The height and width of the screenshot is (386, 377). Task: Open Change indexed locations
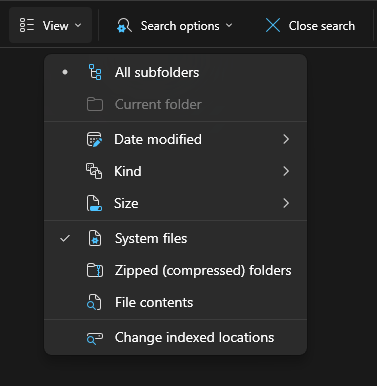click(x=175, y=338)
